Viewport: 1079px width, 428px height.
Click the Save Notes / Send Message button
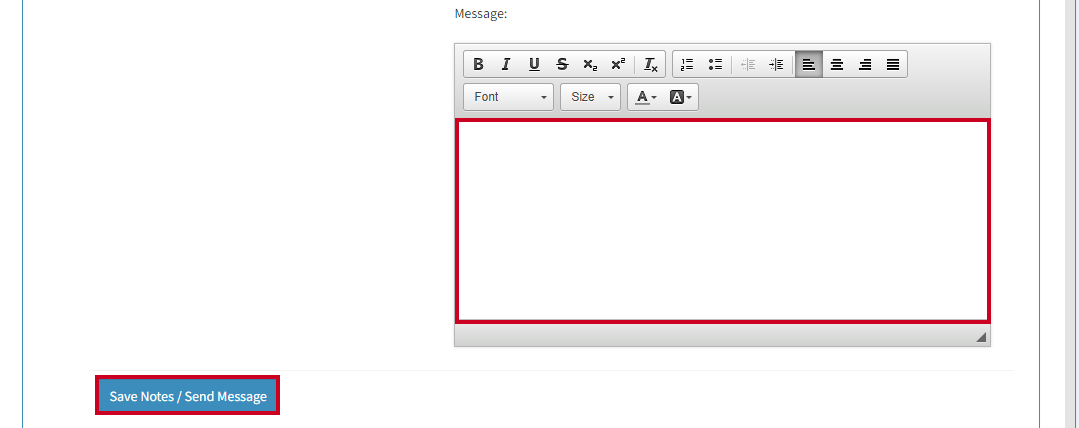point(188,396)
